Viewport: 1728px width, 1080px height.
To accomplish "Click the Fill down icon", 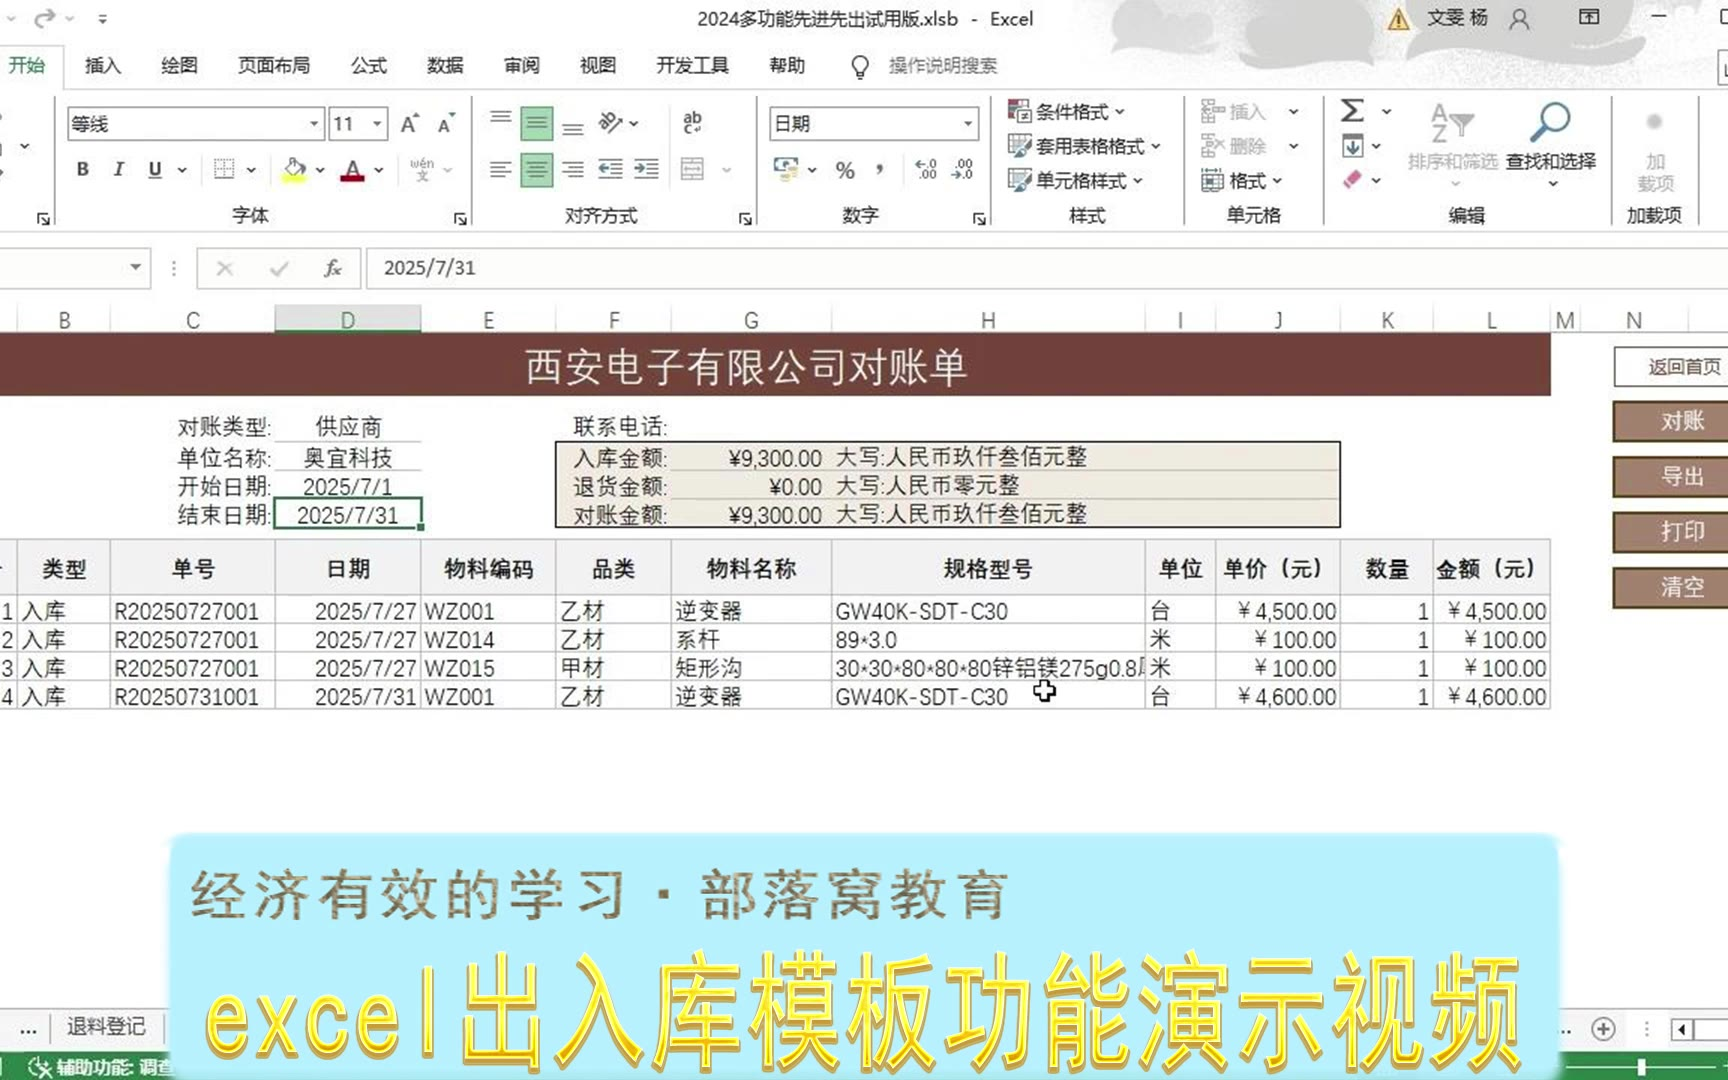I will tap(1352, 146).
